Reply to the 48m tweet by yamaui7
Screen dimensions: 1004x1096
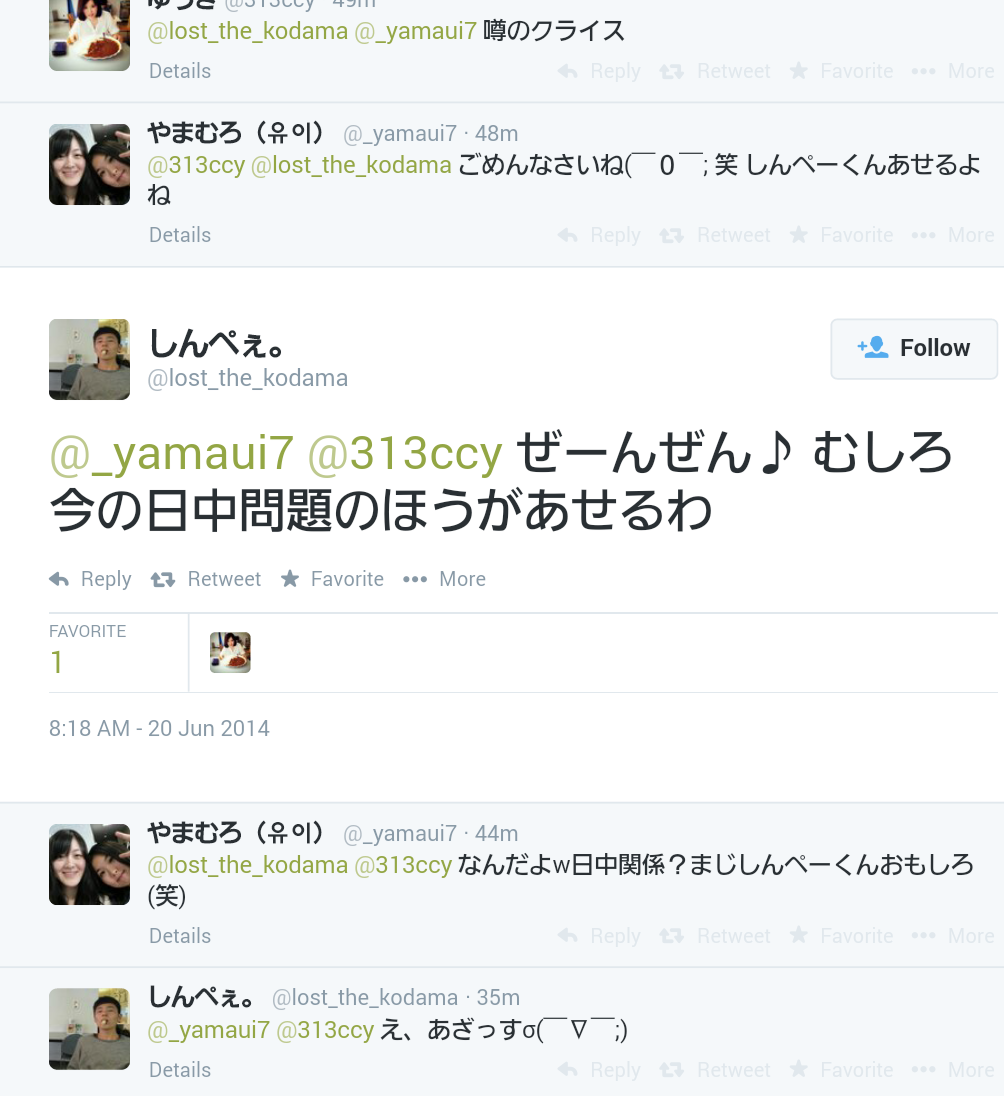pyautogui.click(x=599, y=235)
